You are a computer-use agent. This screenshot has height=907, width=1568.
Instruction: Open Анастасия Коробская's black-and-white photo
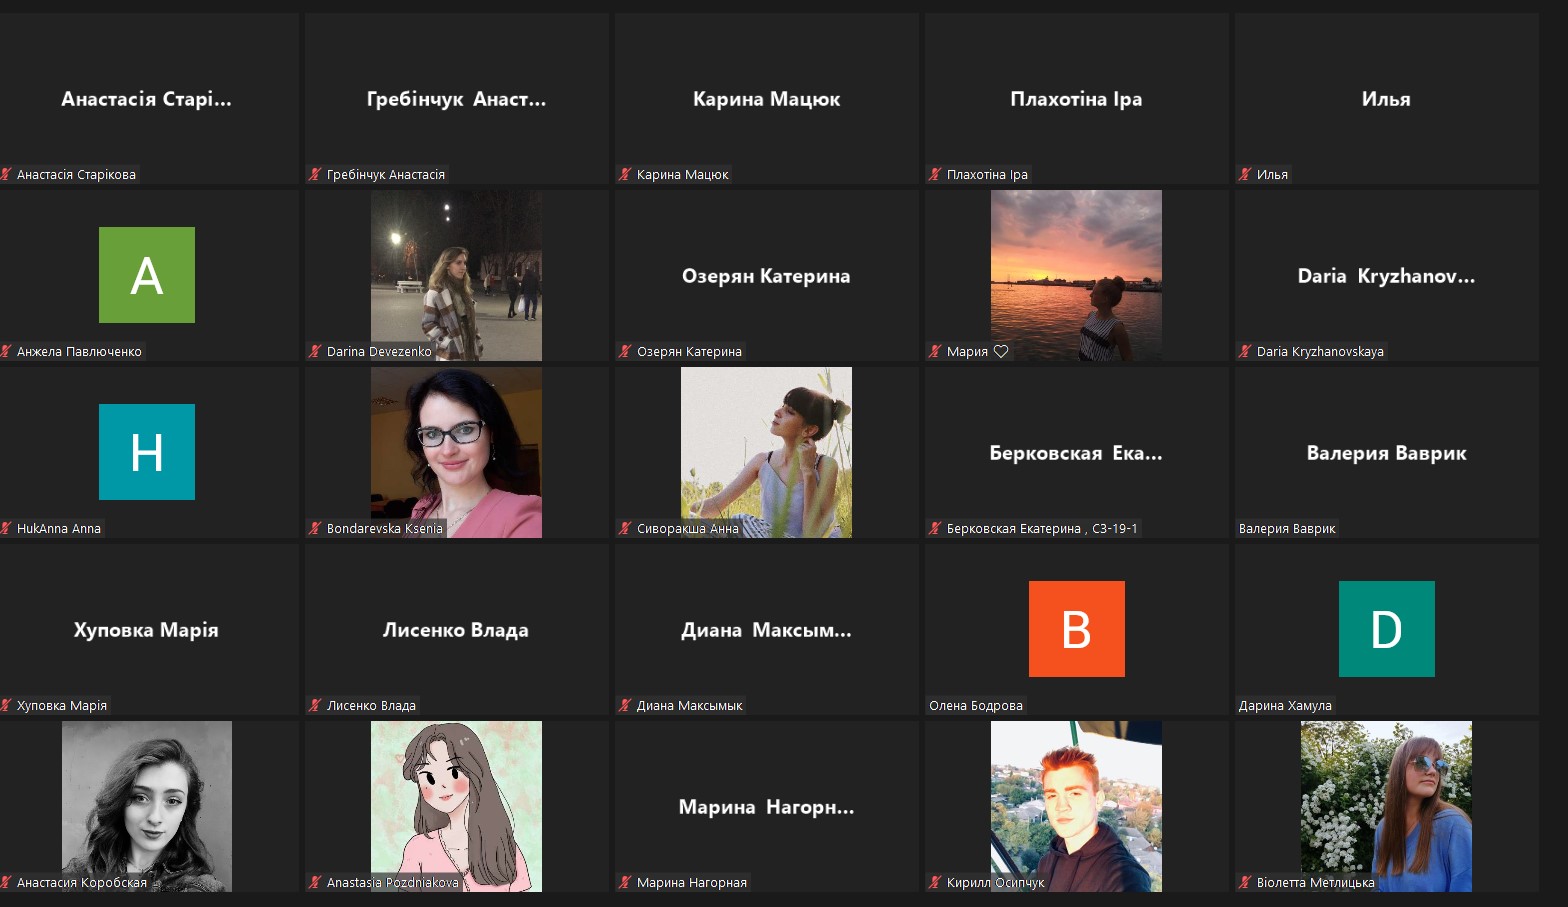pyautogui.click(x=147, y=806)
